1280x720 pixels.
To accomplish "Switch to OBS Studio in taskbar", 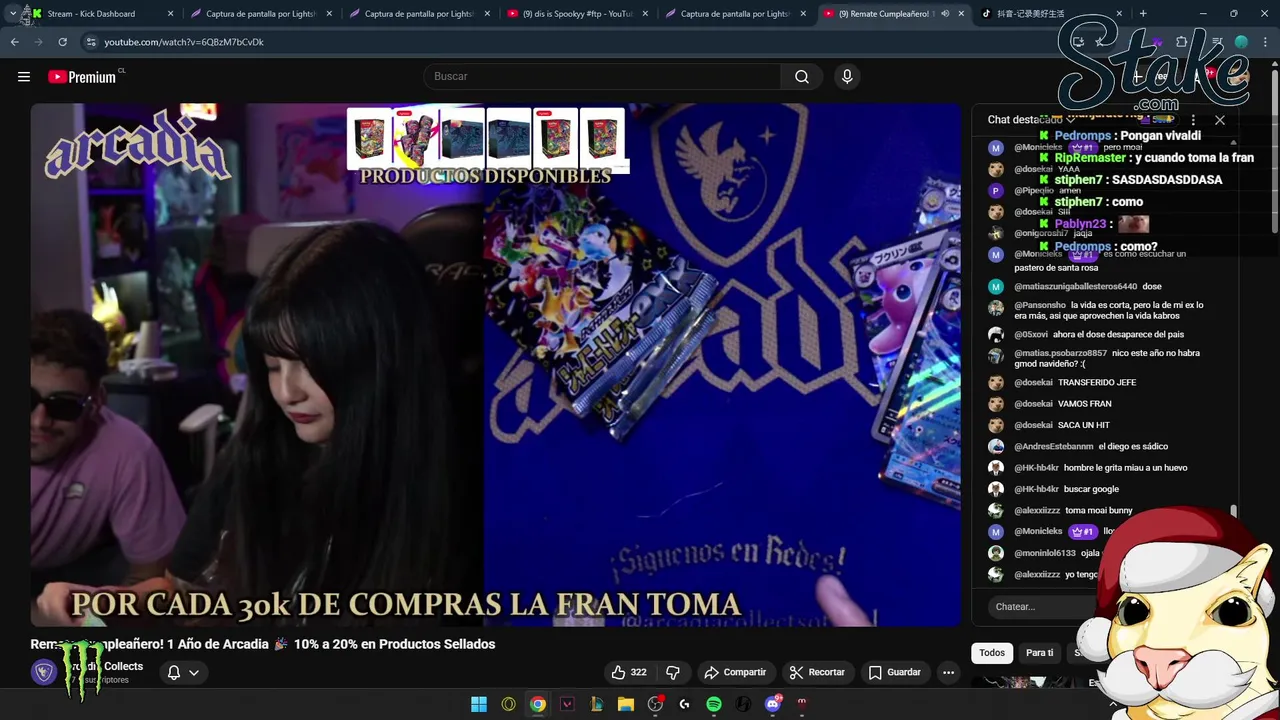I will (x=655, y=704).
